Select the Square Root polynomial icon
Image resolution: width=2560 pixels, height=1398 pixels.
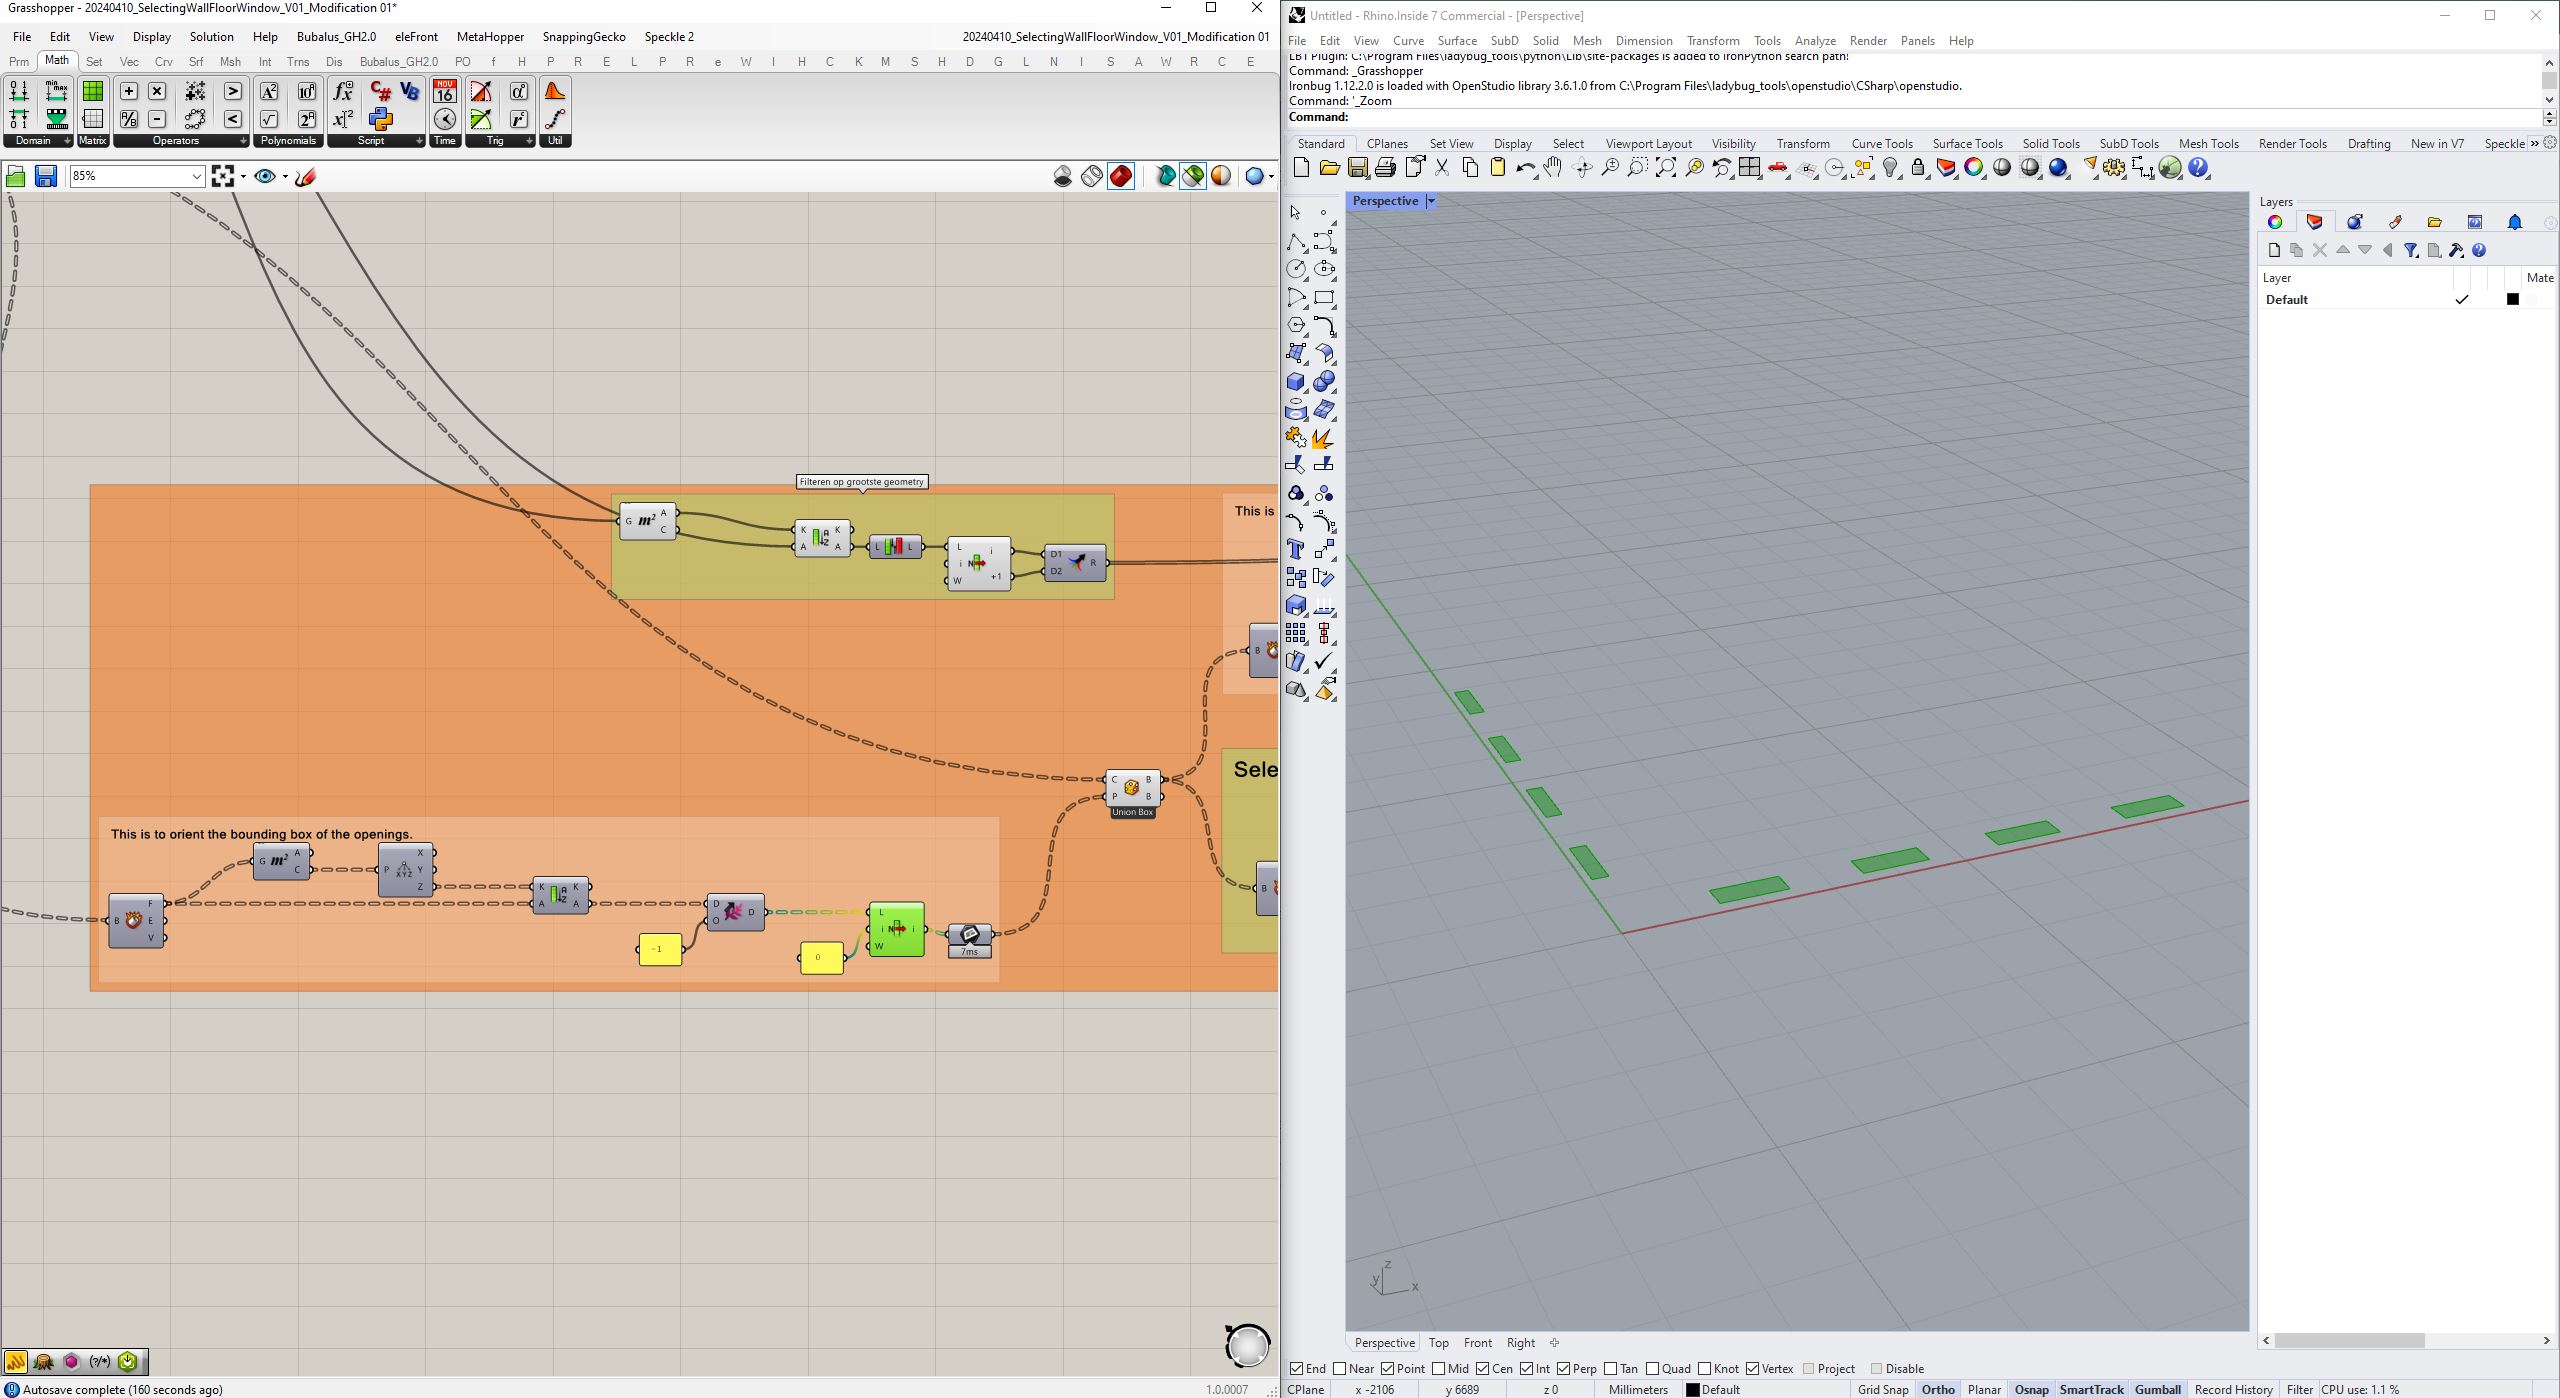[269, 119]
